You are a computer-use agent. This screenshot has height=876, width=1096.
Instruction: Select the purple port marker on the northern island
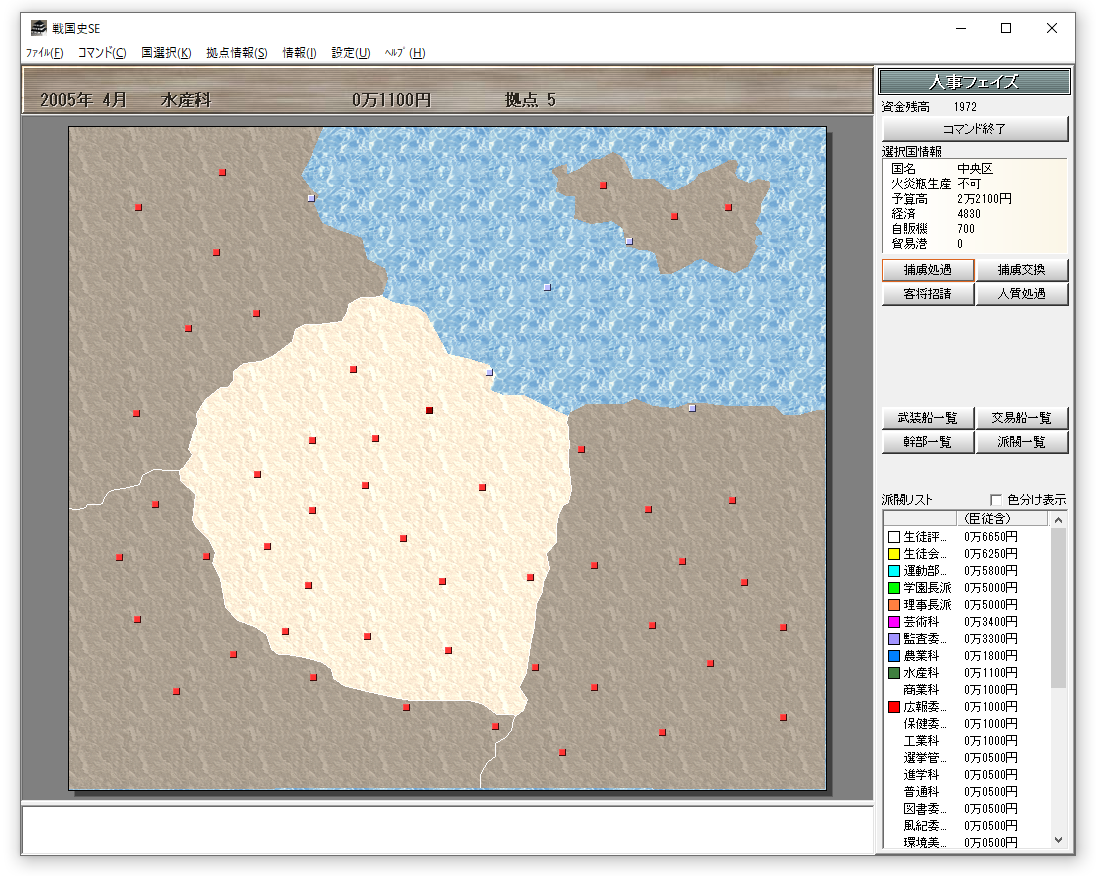point(629,241)
